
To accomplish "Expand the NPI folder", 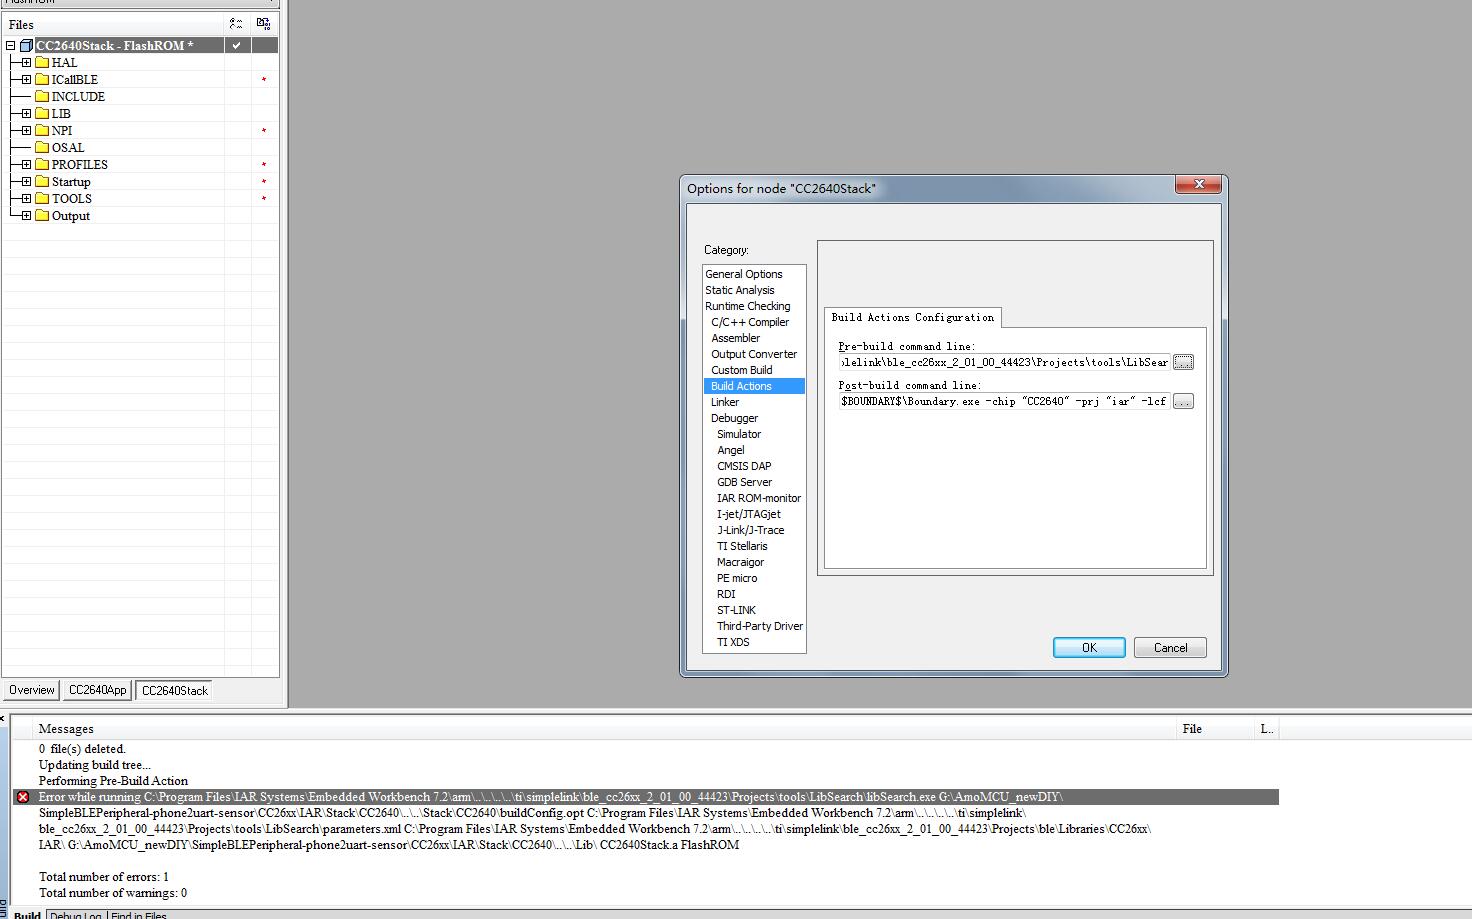I will (26, 131).
